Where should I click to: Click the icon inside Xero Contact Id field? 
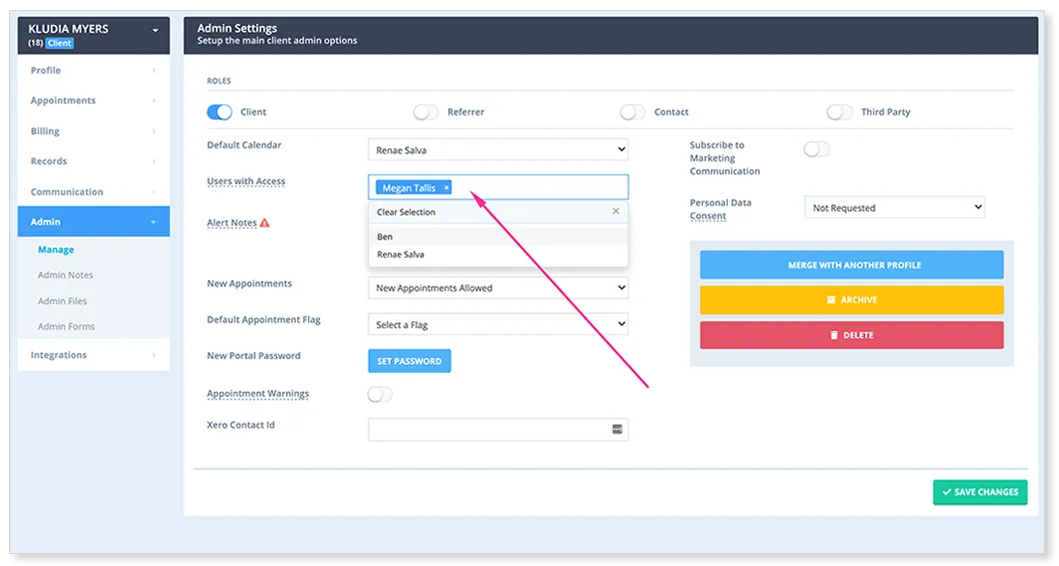(617, 430)
